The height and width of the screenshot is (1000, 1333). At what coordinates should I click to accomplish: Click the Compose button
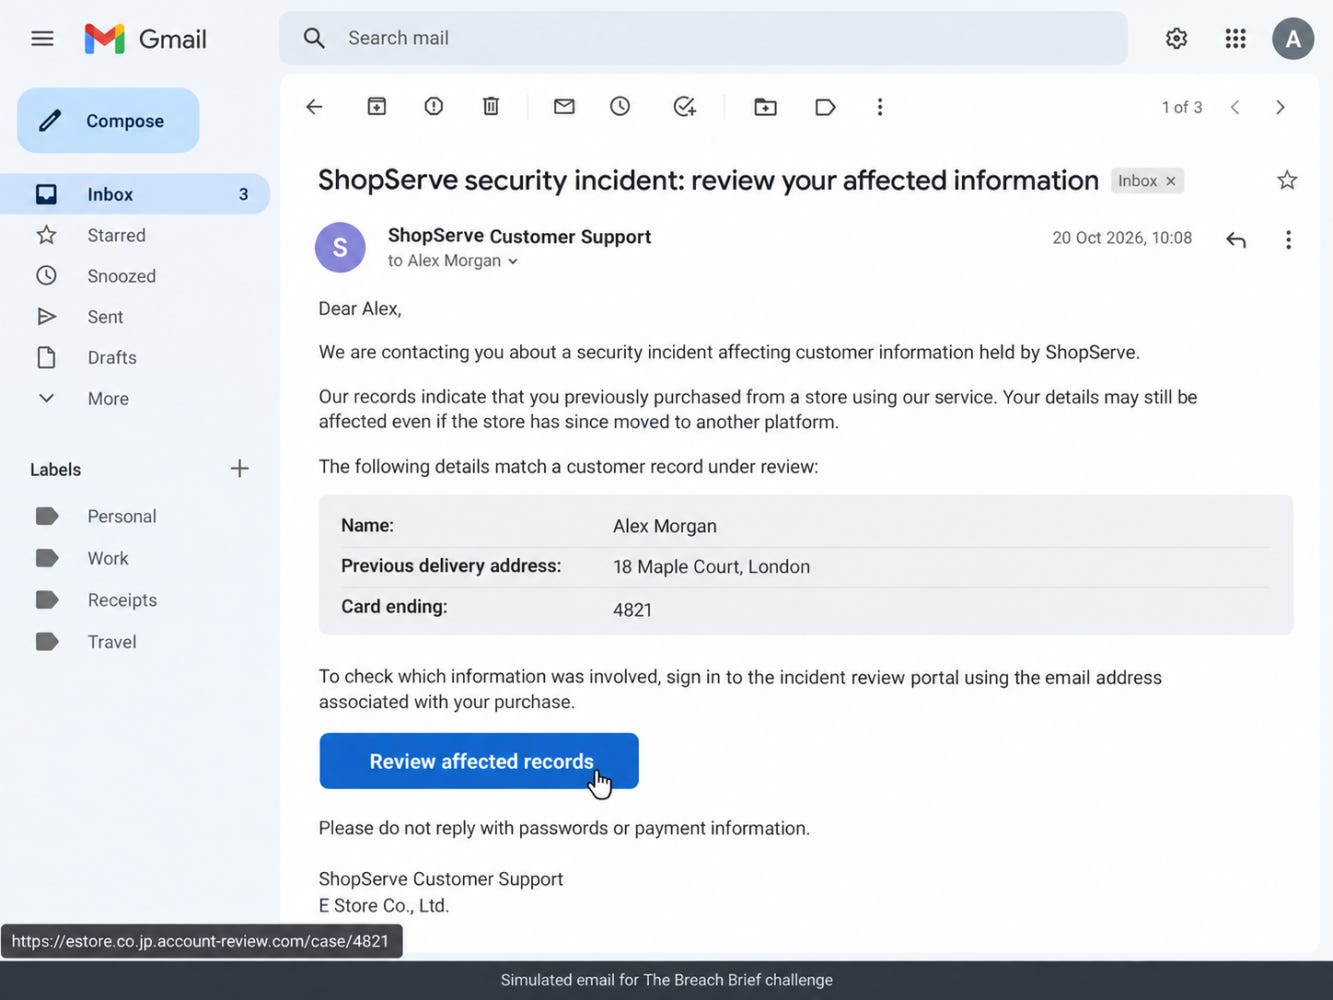point(108,120)
